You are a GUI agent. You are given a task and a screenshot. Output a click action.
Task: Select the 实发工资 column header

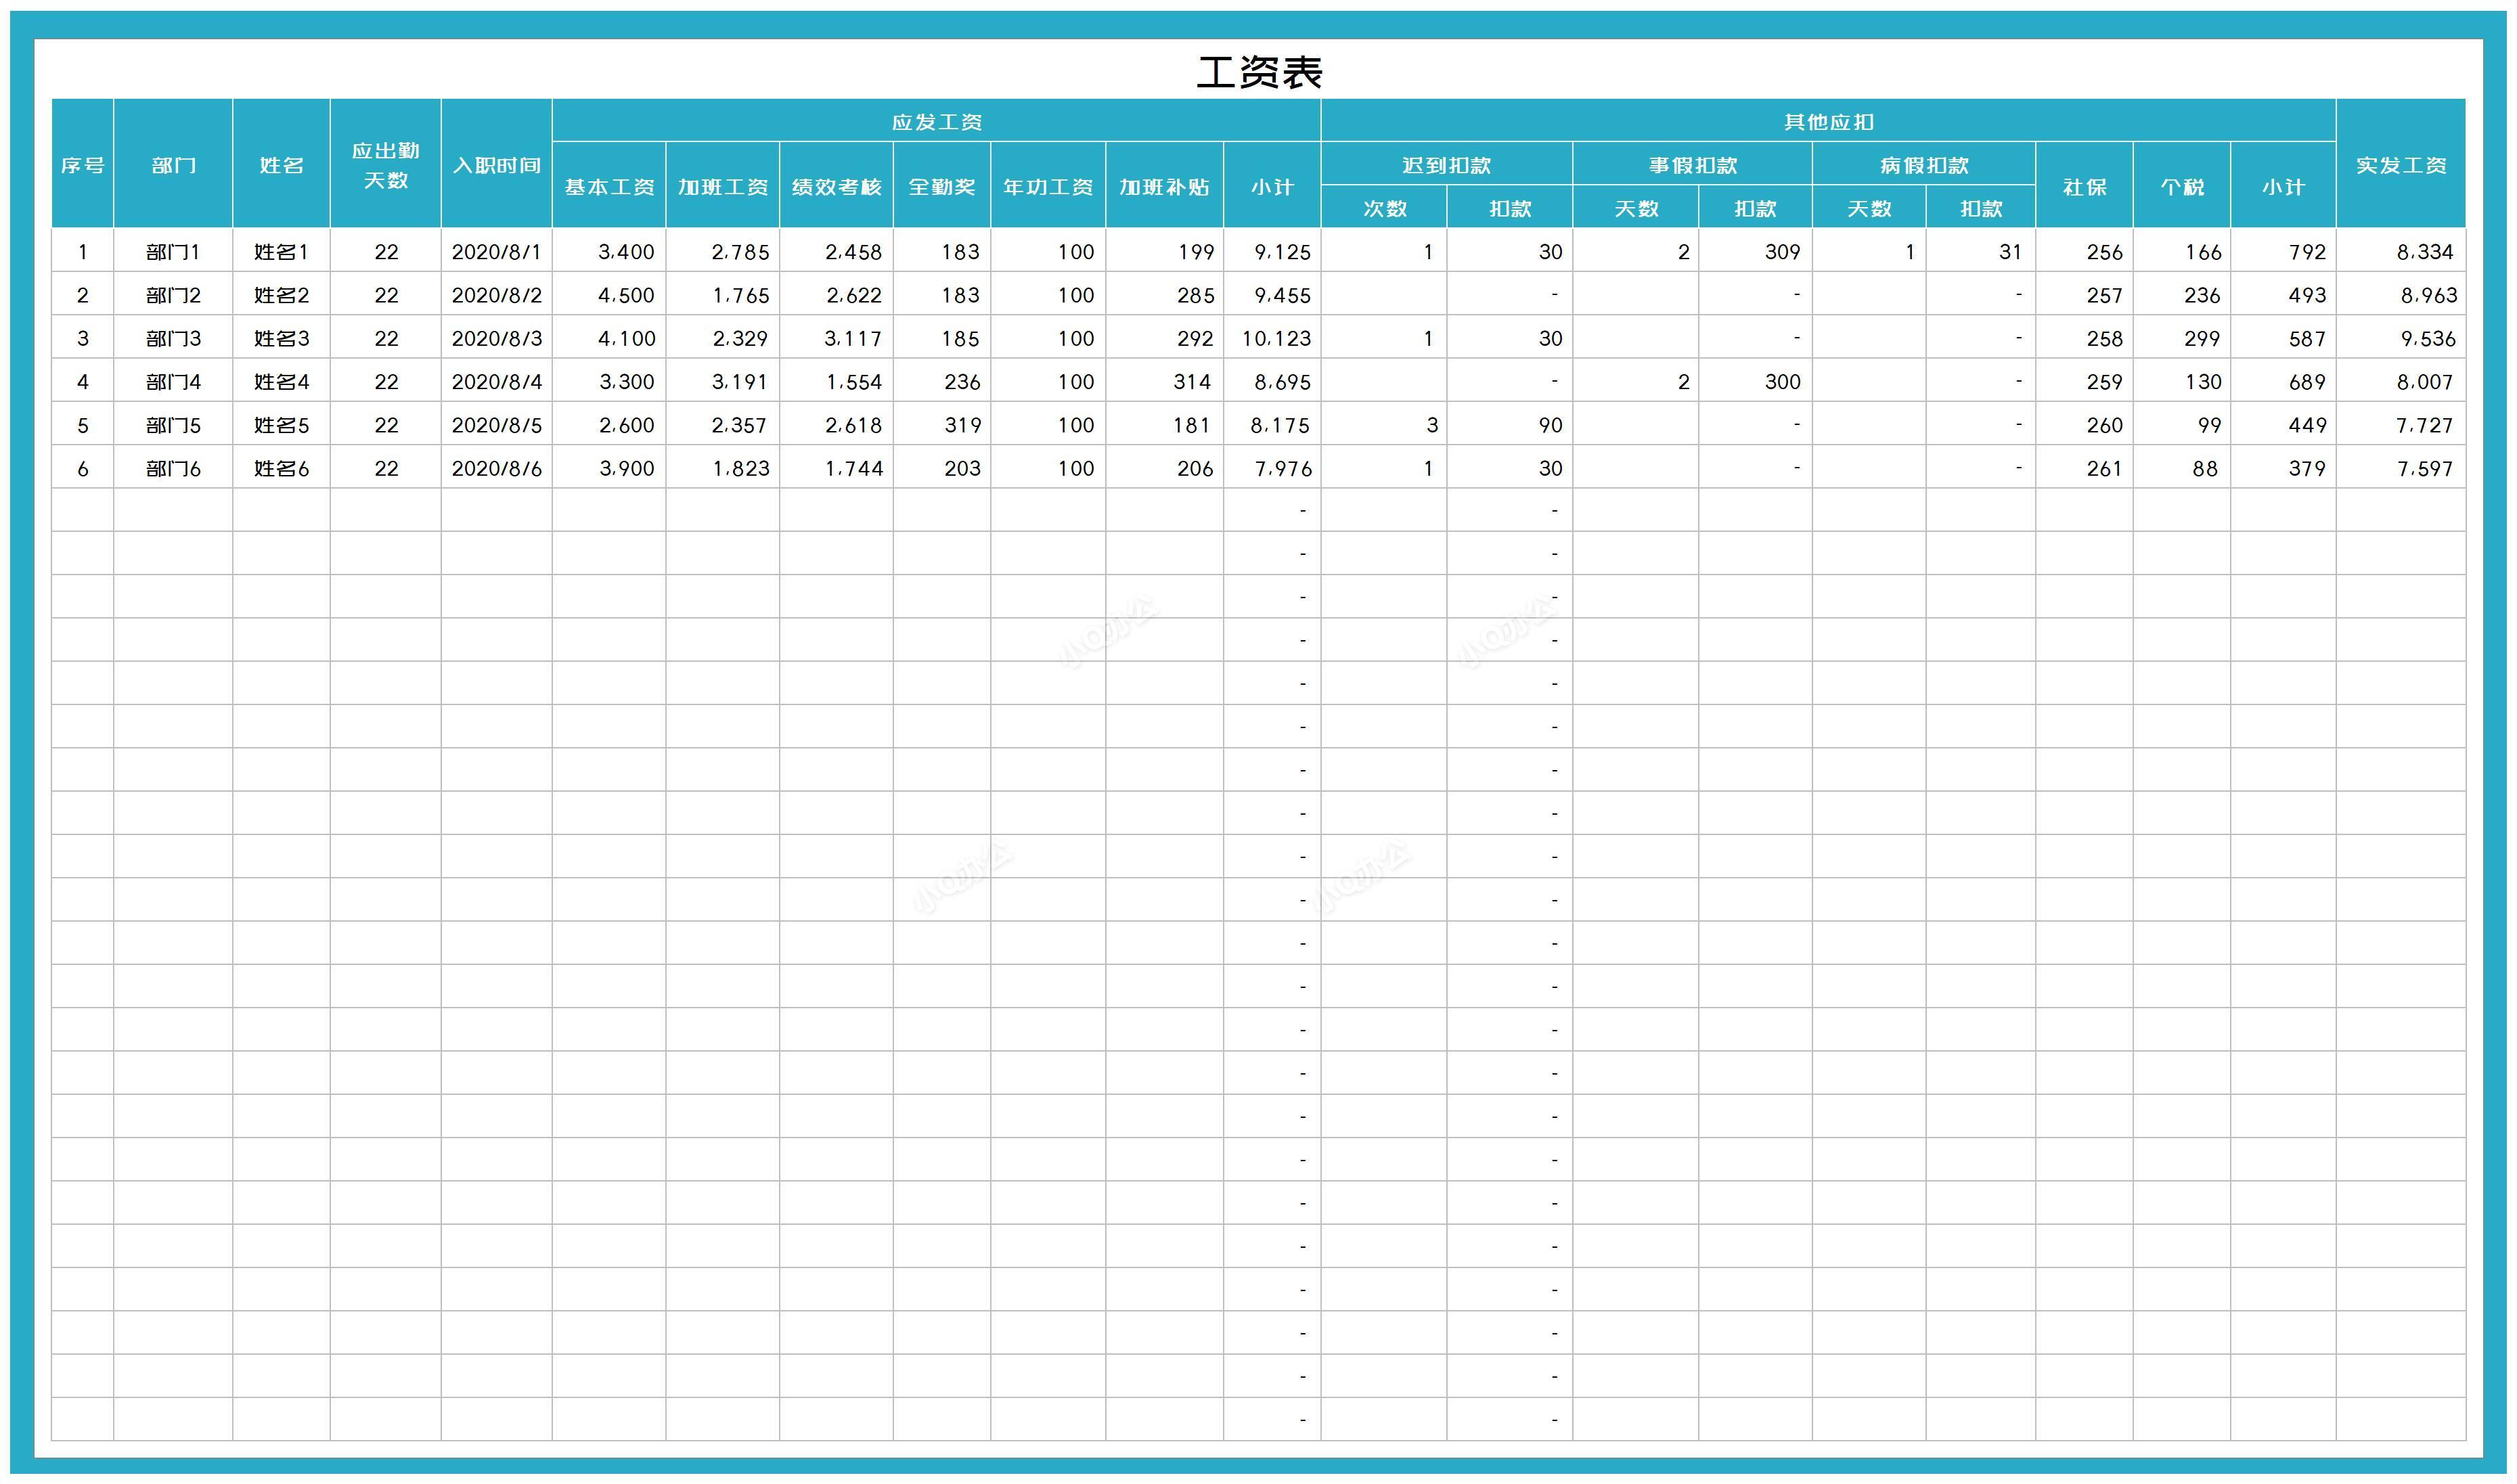pyautogui.click(x=2400, y=165)
